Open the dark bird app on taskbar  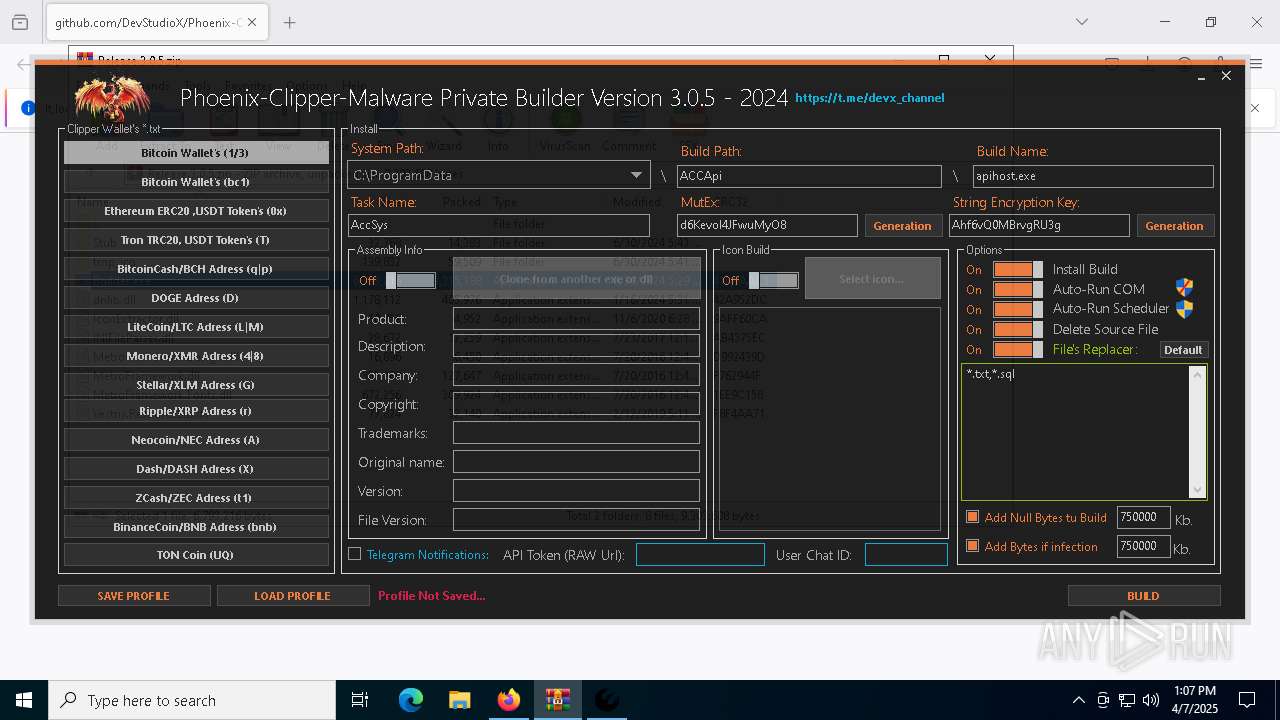point(607,700)
